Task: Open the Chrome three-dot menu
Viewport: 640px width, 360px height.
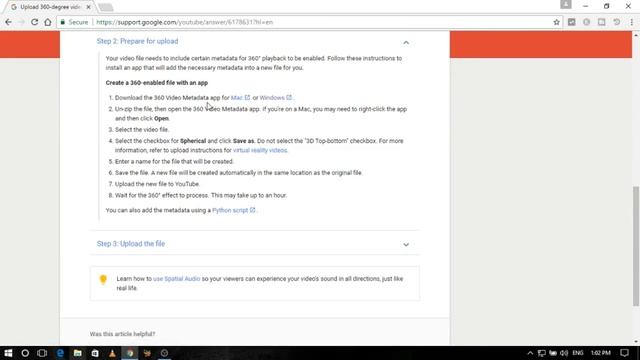Action: tap(631, 22)
